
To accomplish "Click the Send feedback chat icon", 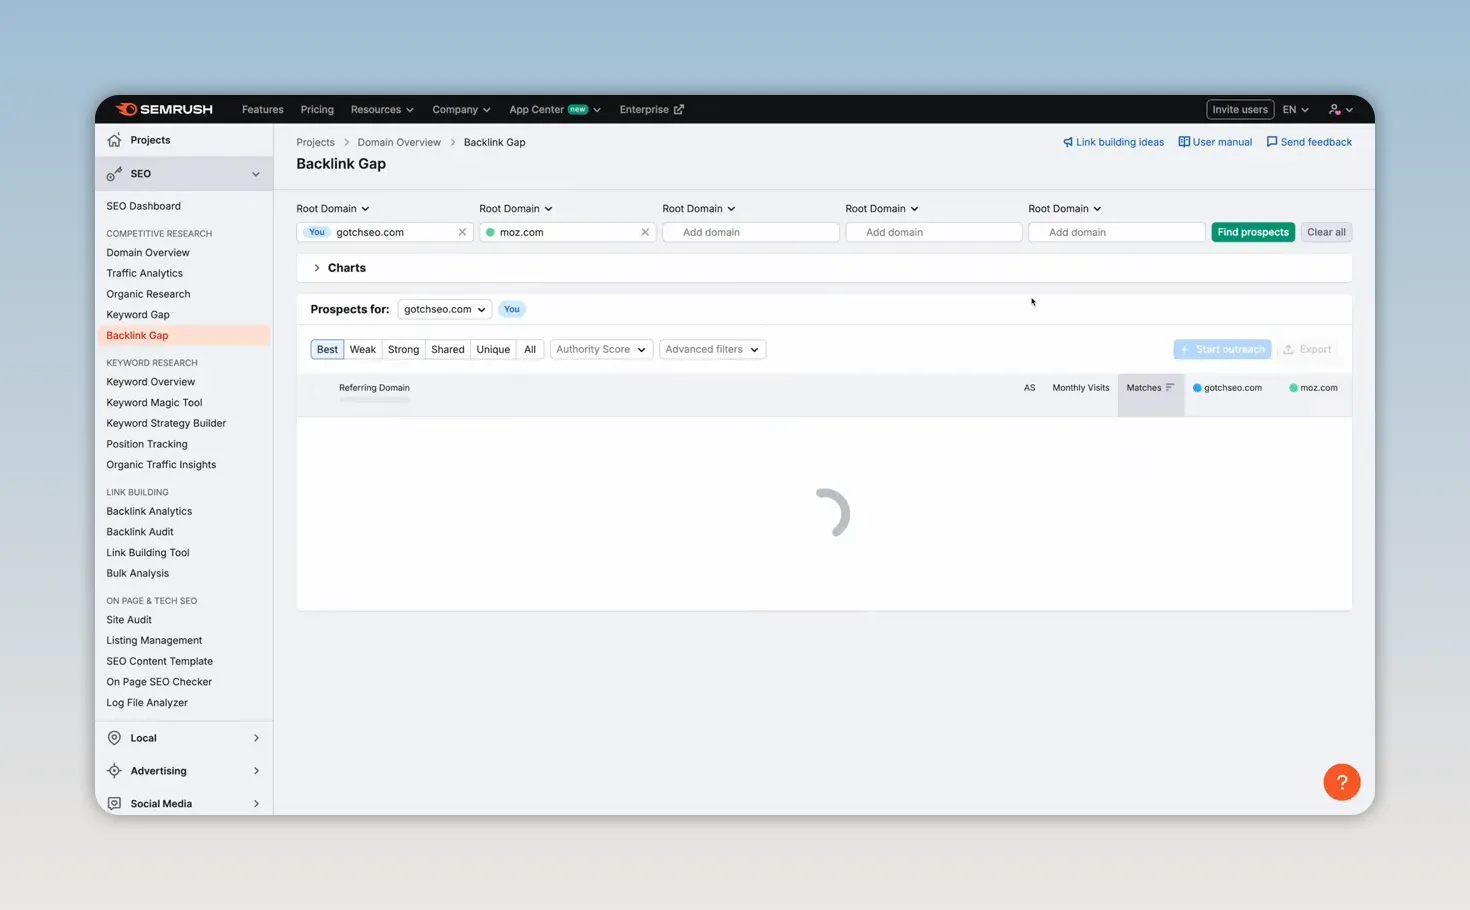I will tap(1272, 142).
